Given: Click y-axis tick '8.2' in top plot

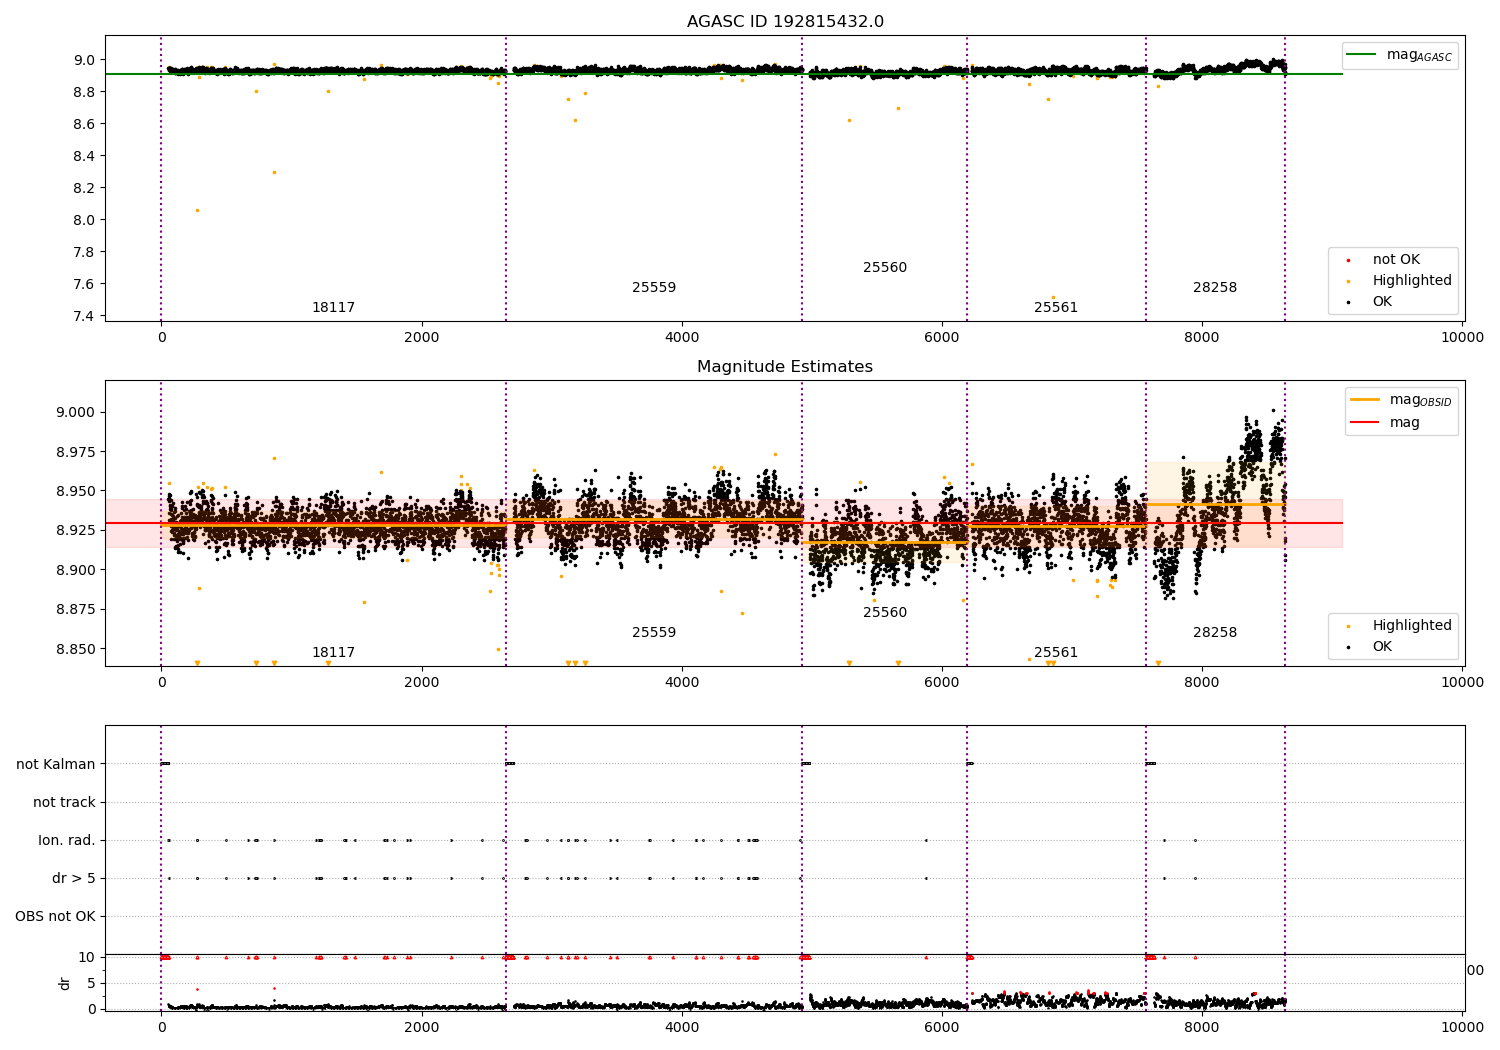Looking at the screenshot, I should click(x=84, y=188).
